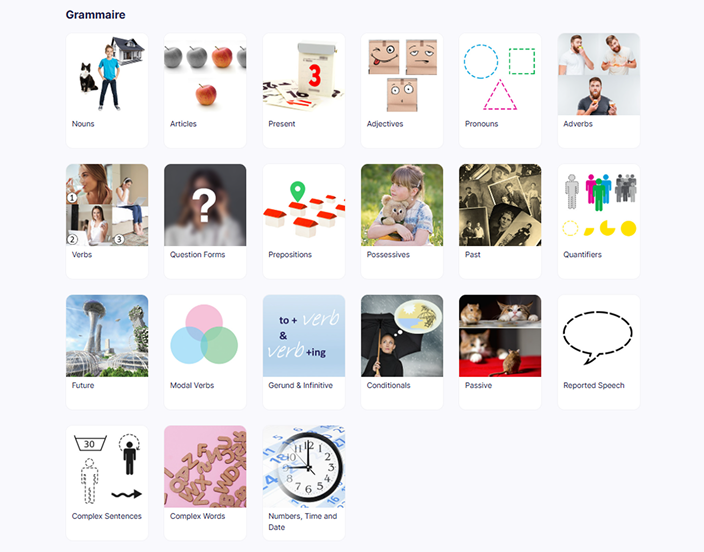Open Prepositions card with map pin
The image size is (704, 552).
click(x=304, y=221)
